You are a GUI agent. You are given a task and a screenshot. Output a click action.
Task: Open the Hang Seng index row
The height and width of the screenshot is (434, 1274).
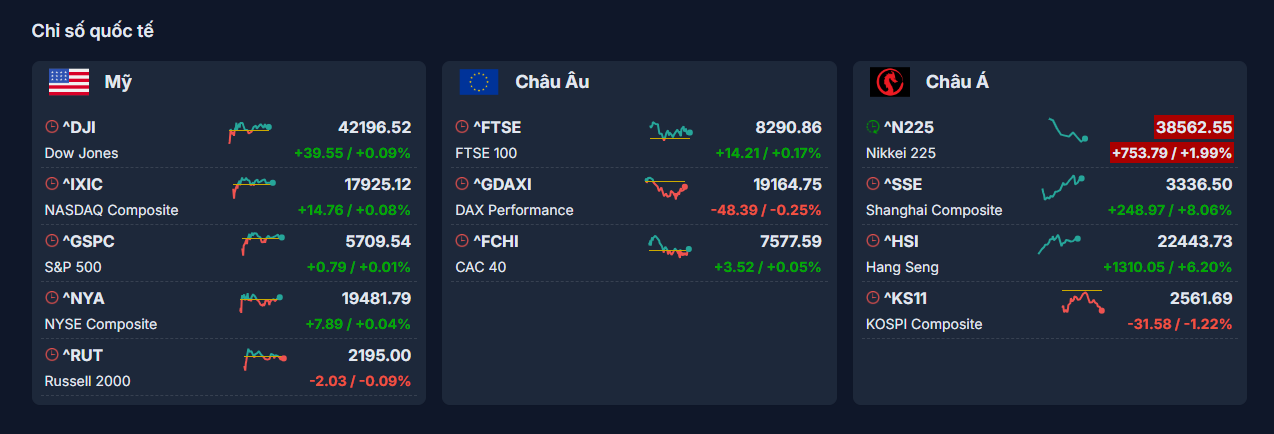click(x=902, y=267)
